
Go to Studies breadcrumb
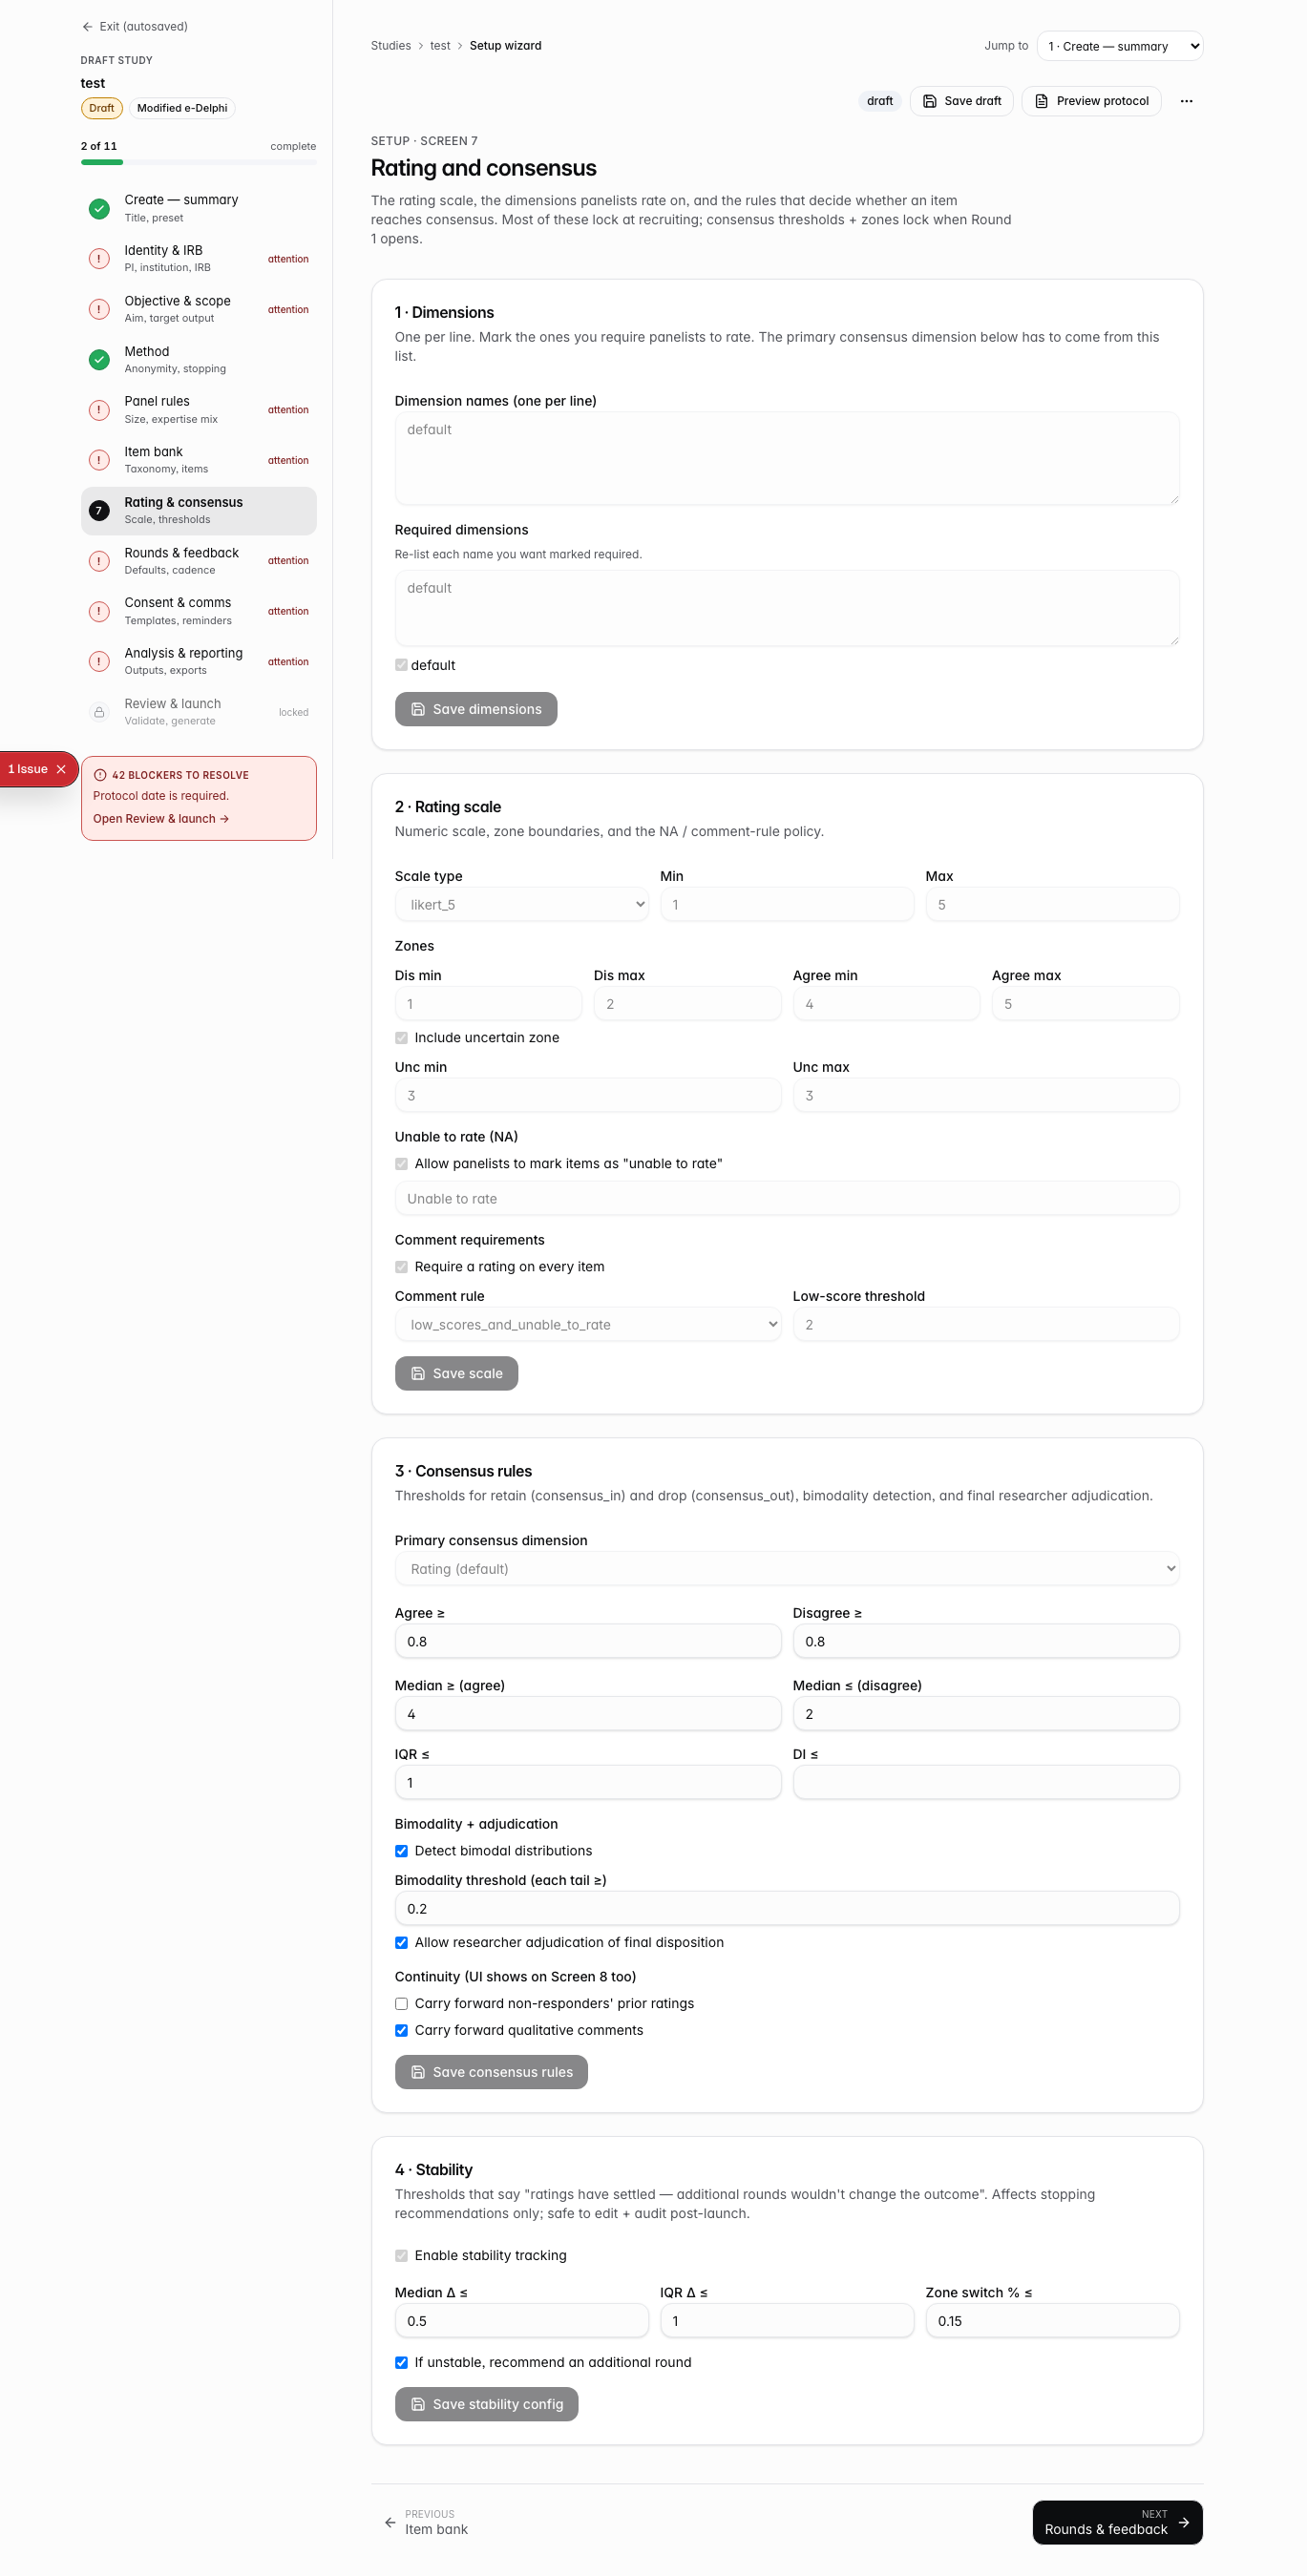[391, 46]
